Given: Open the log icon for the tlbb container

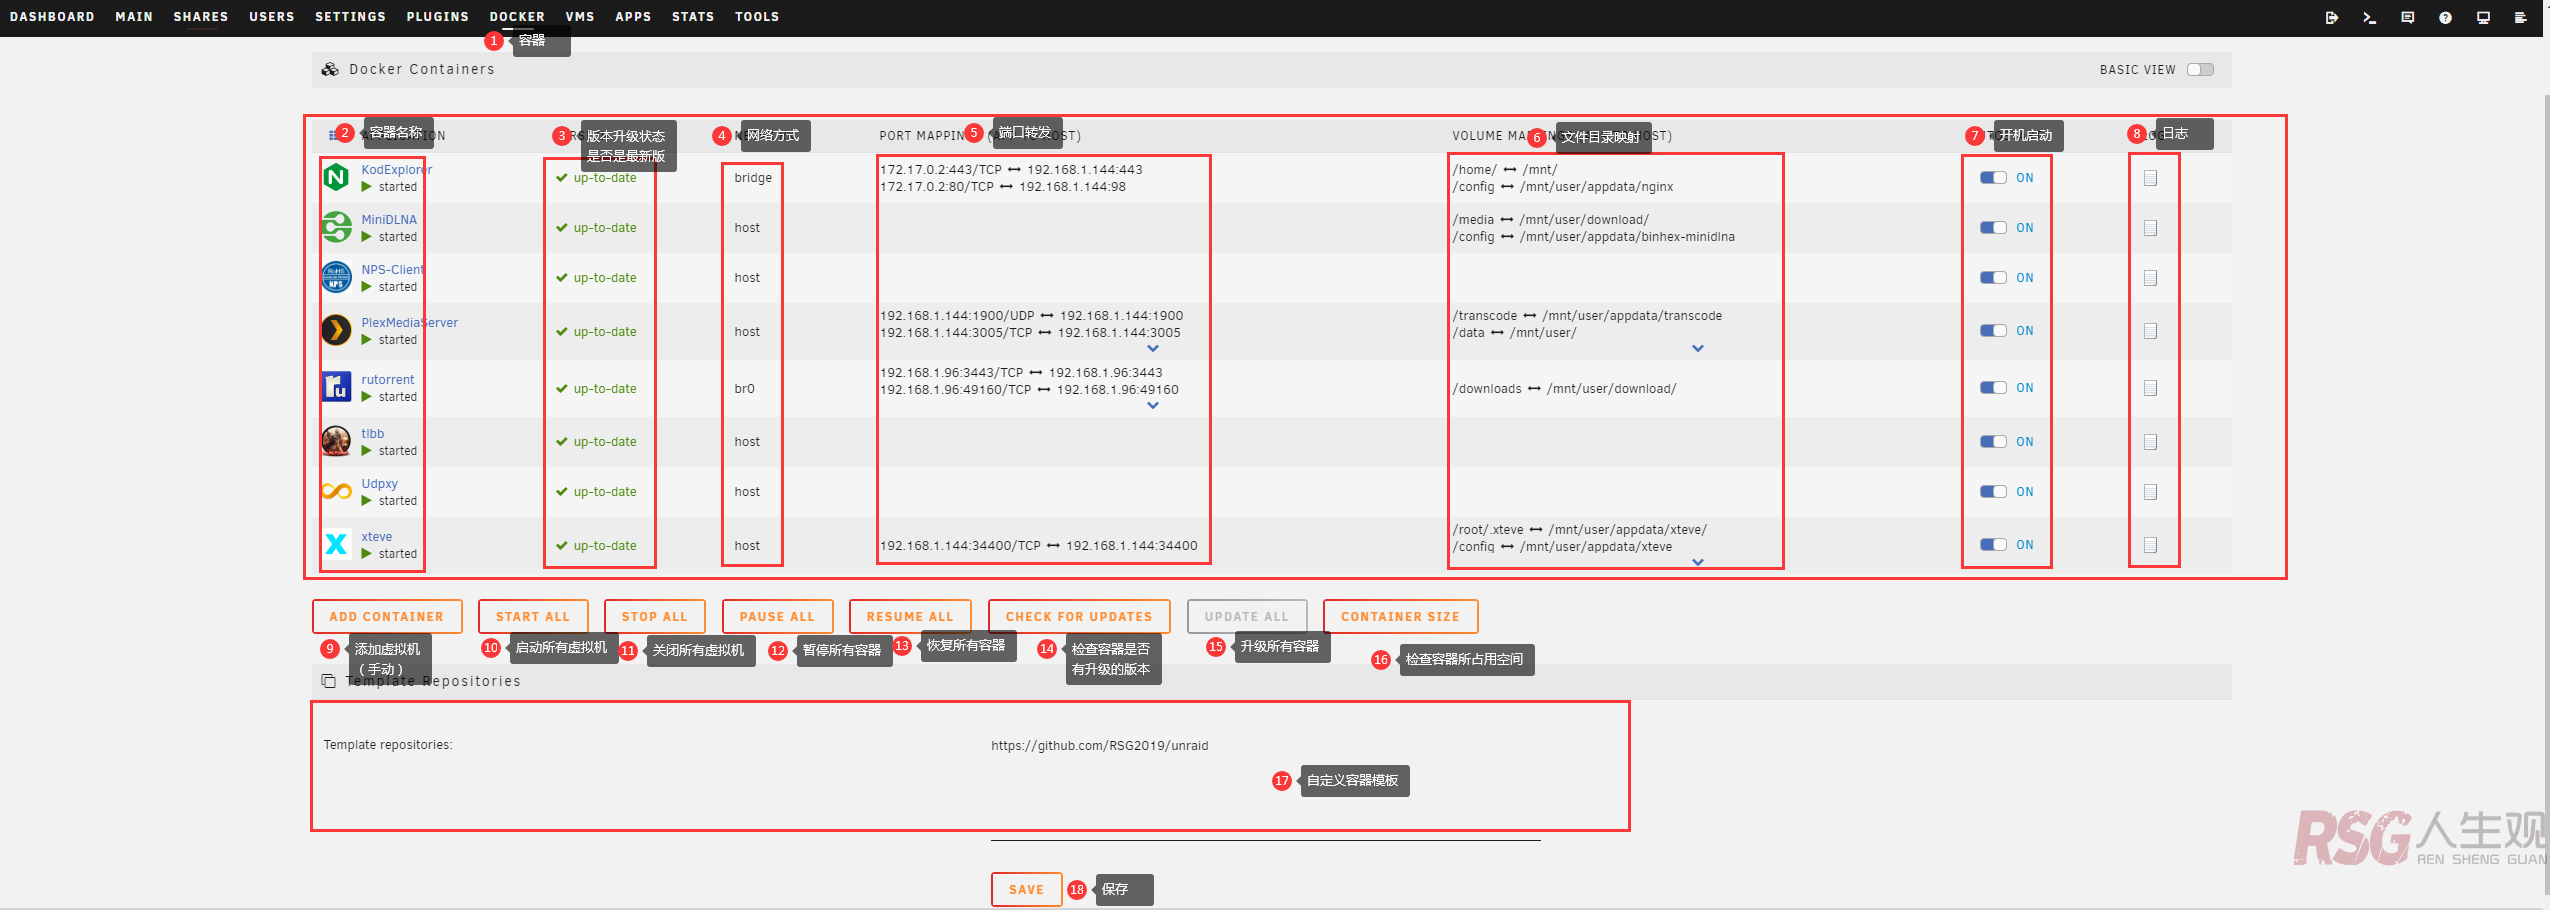Looking at the screenshot, I should tap(2150, 441).
